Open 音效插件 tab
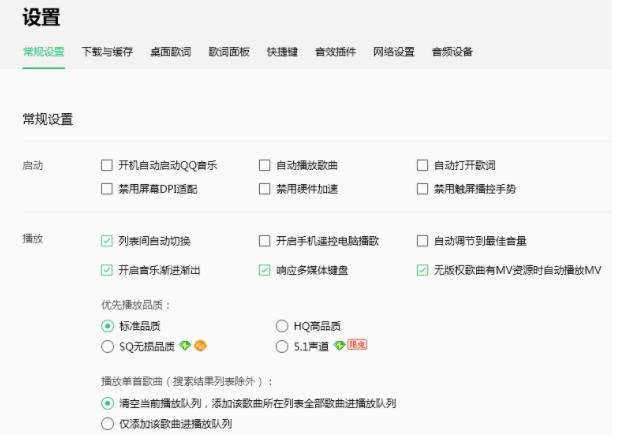Screen dimensions: 628x436 click(335, 52)
